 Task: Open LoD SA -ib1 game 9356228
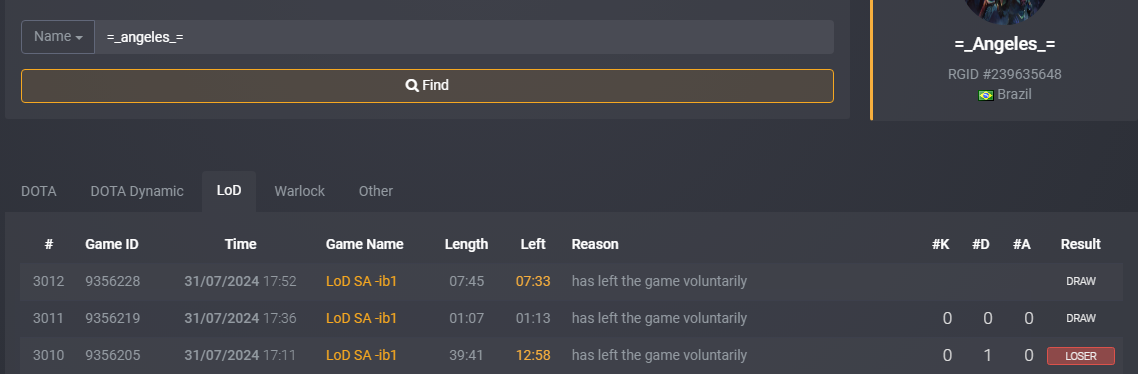[361, 281]
